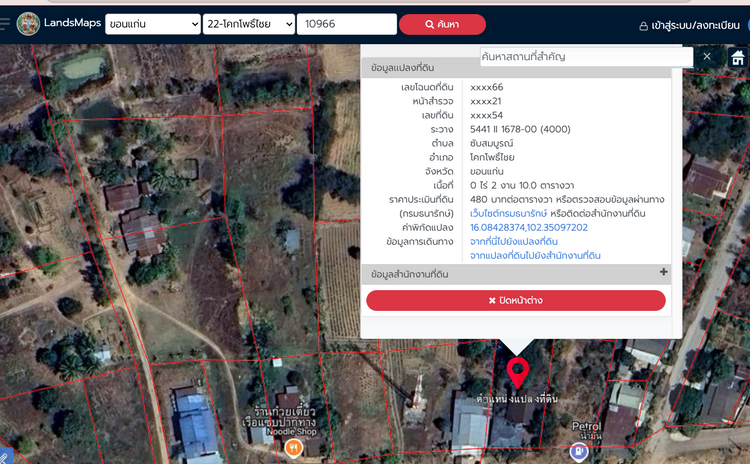The image size is (750, 464).
Task: Open the coordinates link 16.08428374,102.35097202
Action: (x=529, y=228)
